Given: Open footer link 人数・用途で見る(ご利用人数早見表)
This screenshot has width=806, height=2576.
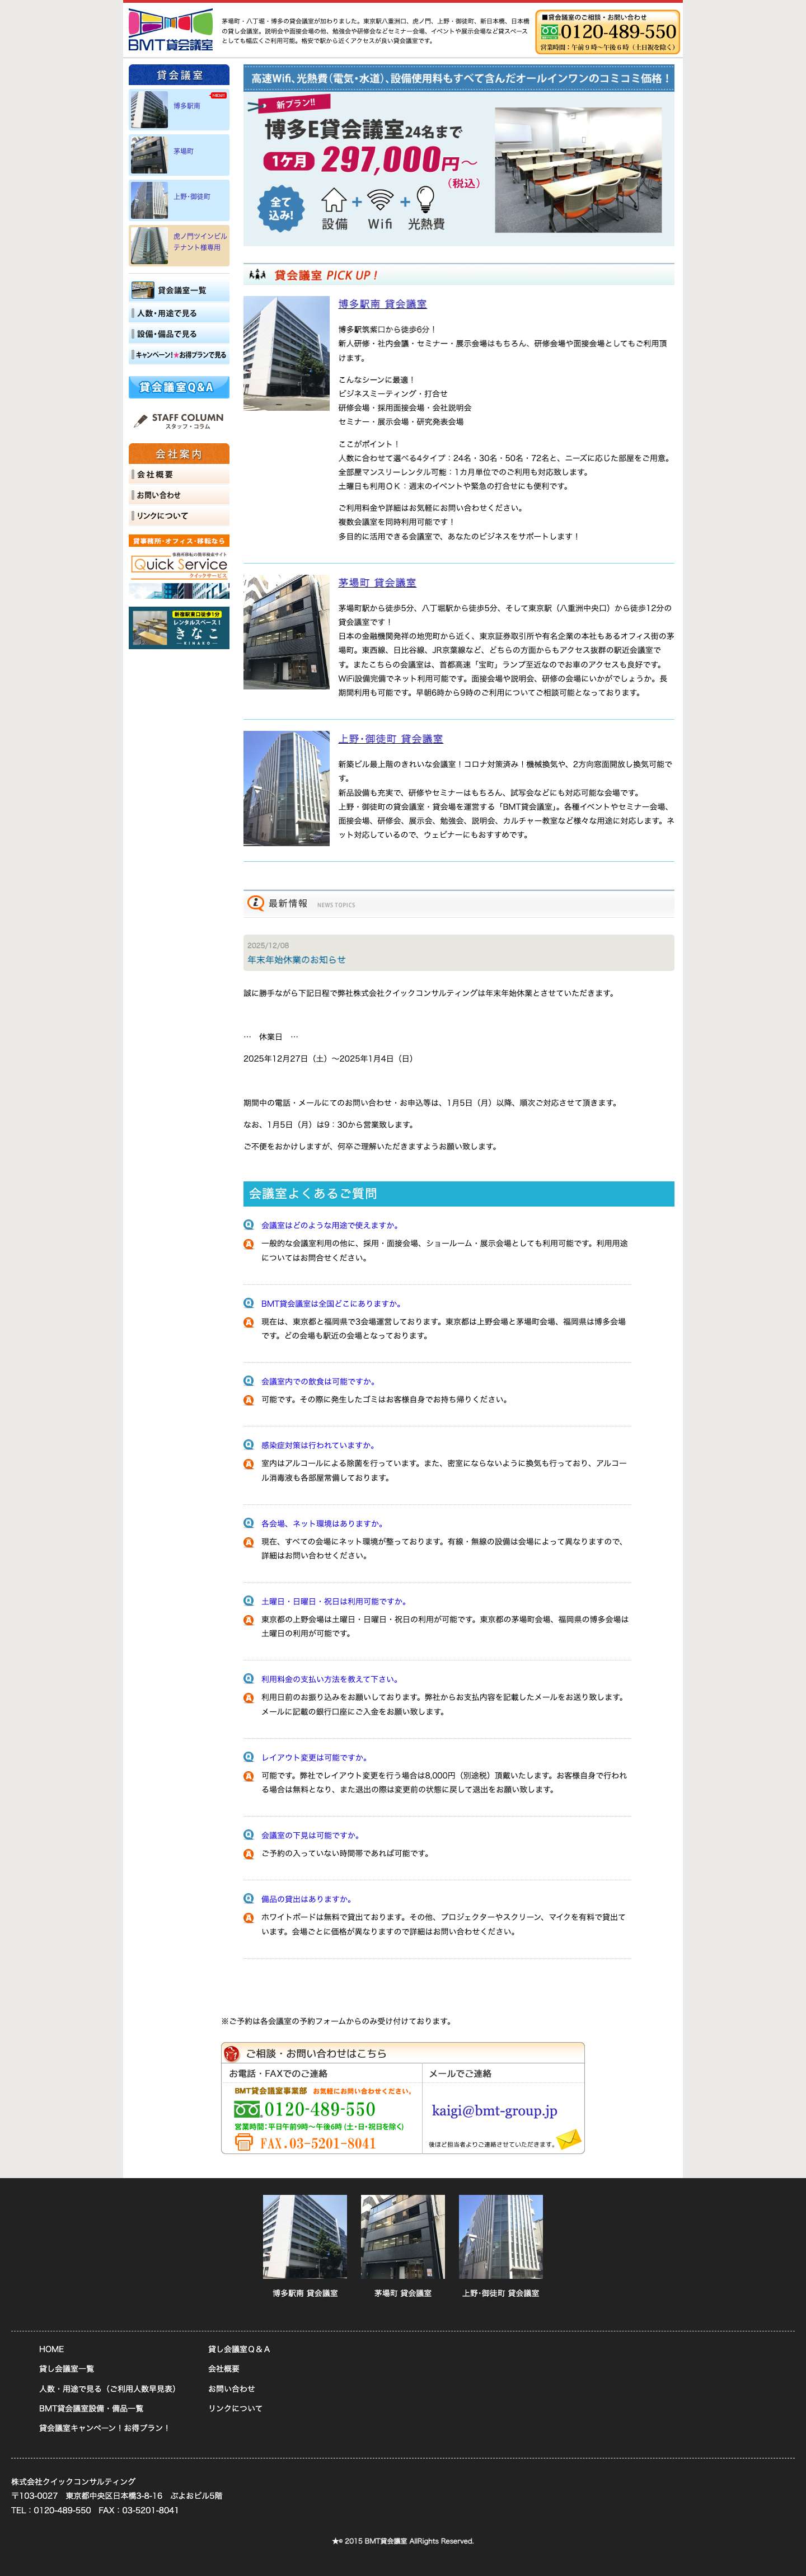Looking at the screenshot, I should [107, 2389].
